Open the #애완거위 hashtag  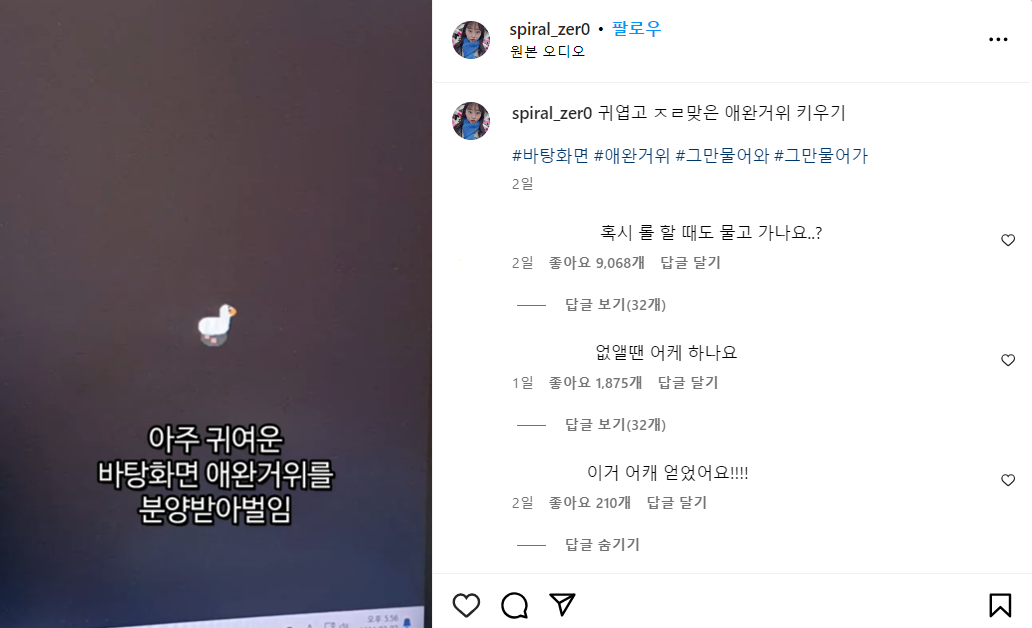tap(632, 156)
